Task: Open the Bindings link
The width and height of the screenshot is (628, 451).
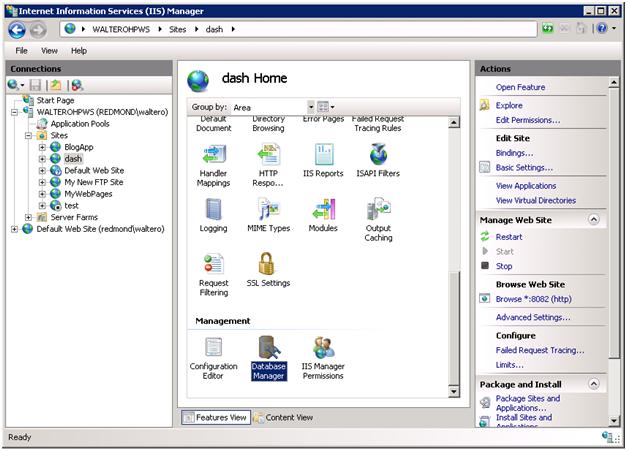Action: 514,153
